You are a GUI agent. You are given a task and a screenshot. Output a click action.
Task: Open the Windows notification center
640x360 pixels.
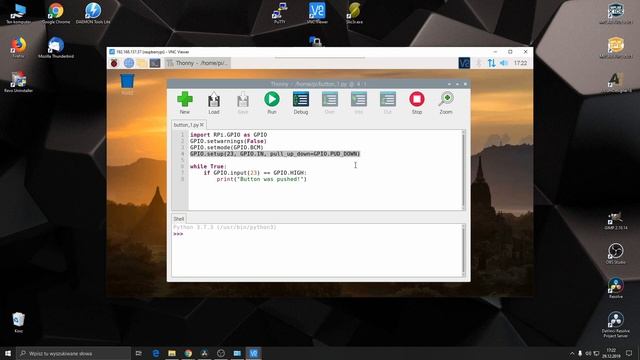pos(629,353)
